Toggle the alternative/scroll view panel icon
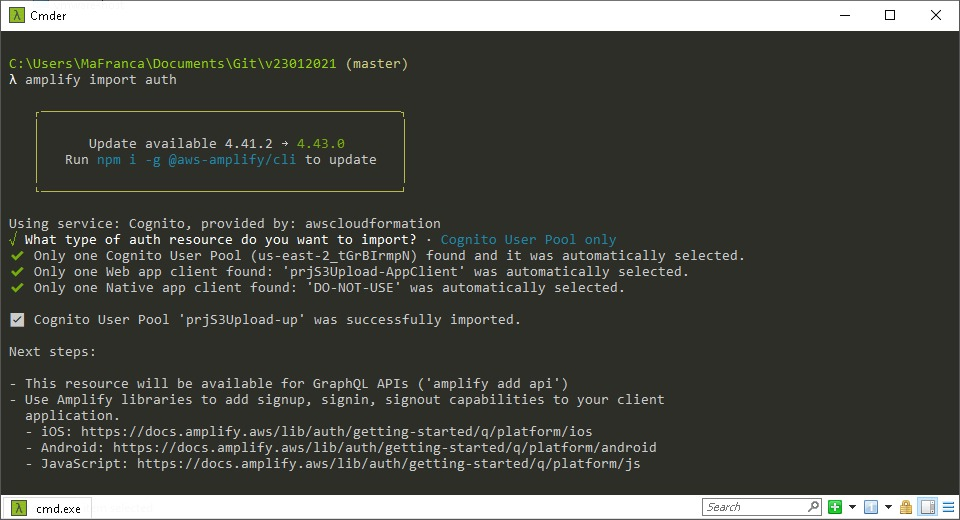Image resolution: width=960 pixels, height=520 pixels. (928, 507)
